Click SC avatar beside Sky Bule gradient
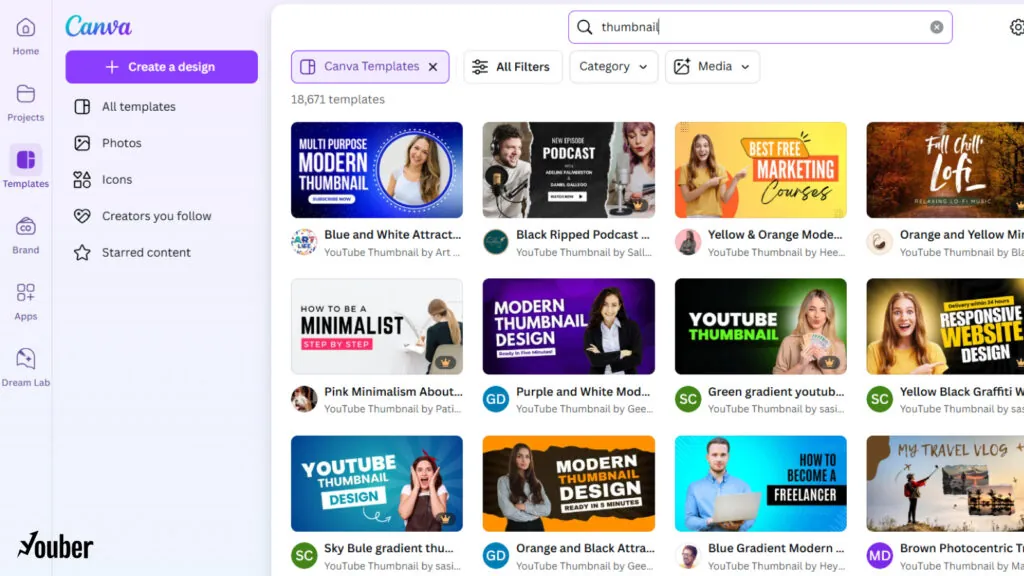The height and width of the screenshot is (576, 1024). point(304,556)
